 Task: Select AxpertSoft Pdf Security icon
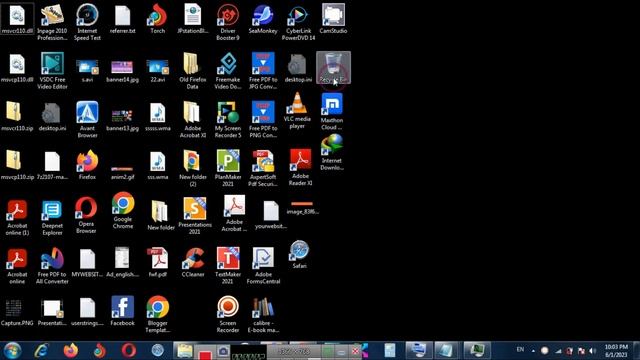[263, 168]
